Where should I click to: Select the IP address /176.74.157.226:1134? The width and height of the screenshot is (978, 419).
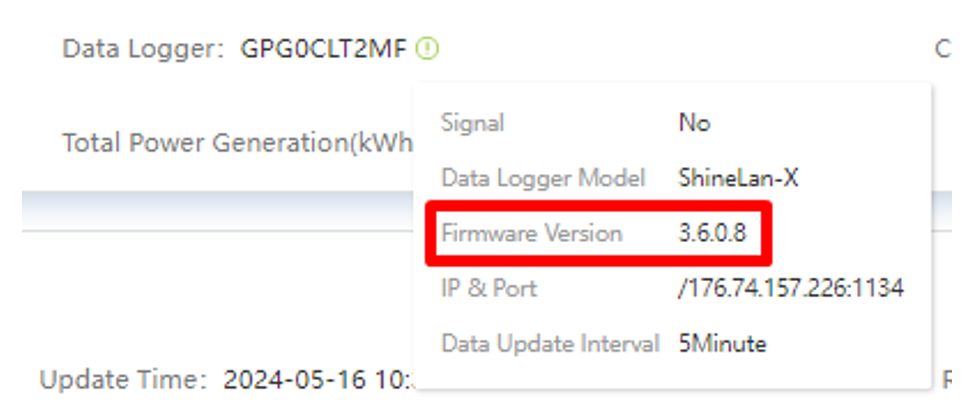click(x=790, y=288)
